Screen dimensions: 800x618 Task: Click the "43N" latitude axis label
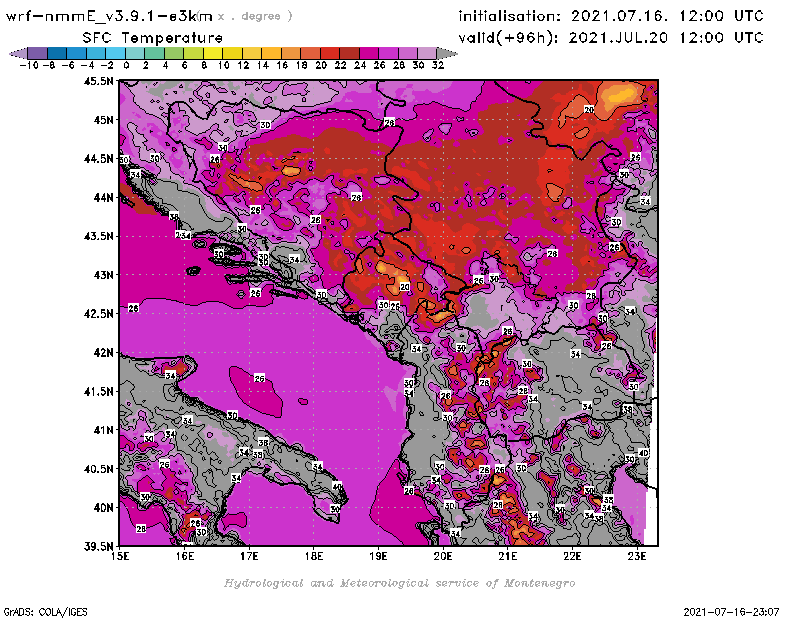point(103,275)
